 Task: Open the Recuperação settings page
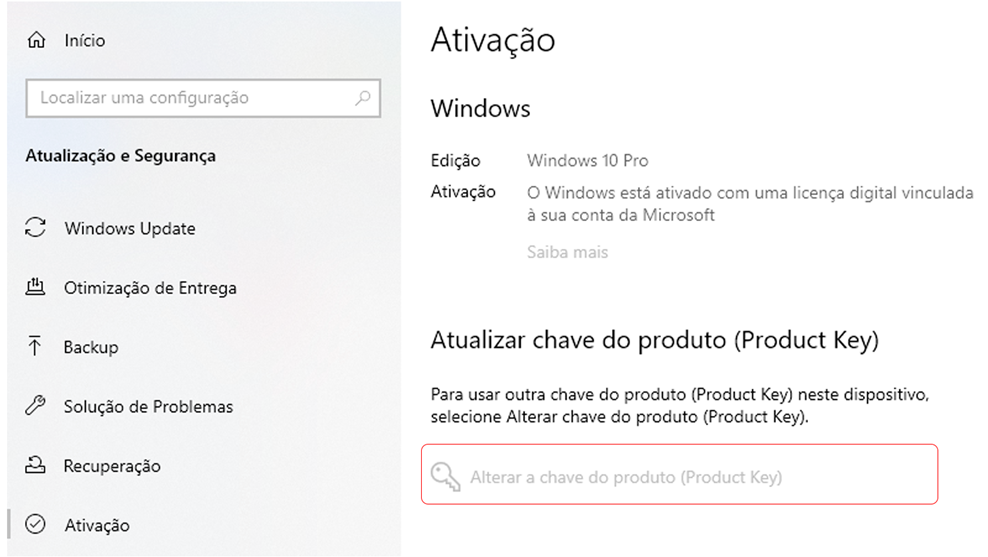click(112, 466)
